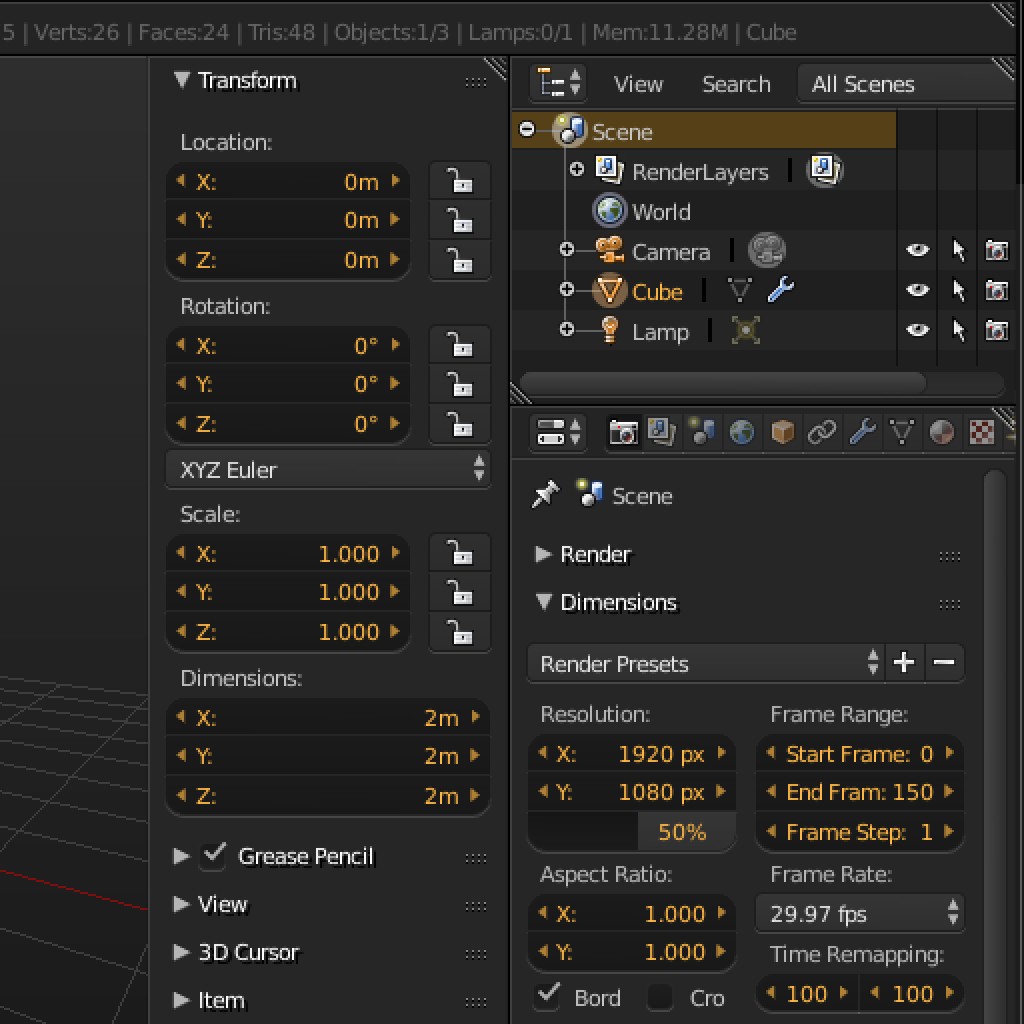Open the Render Presets dropdown
Viewport: 1024px width, 1024px height.
700,663
